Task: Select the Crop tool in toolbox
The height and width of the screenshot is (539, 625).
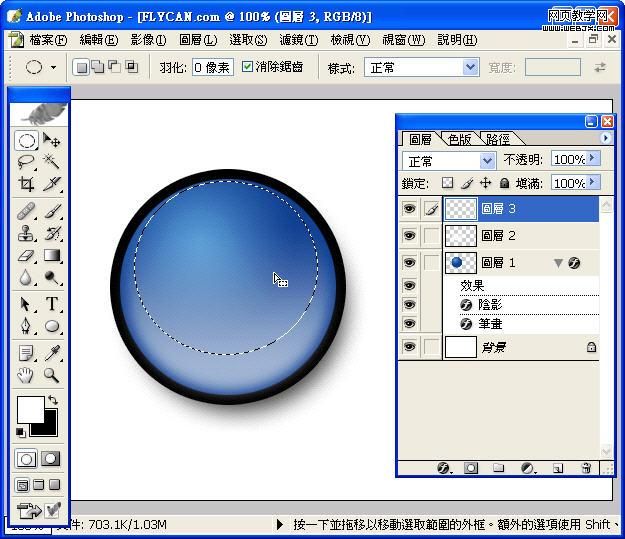Action: (27, 184)
